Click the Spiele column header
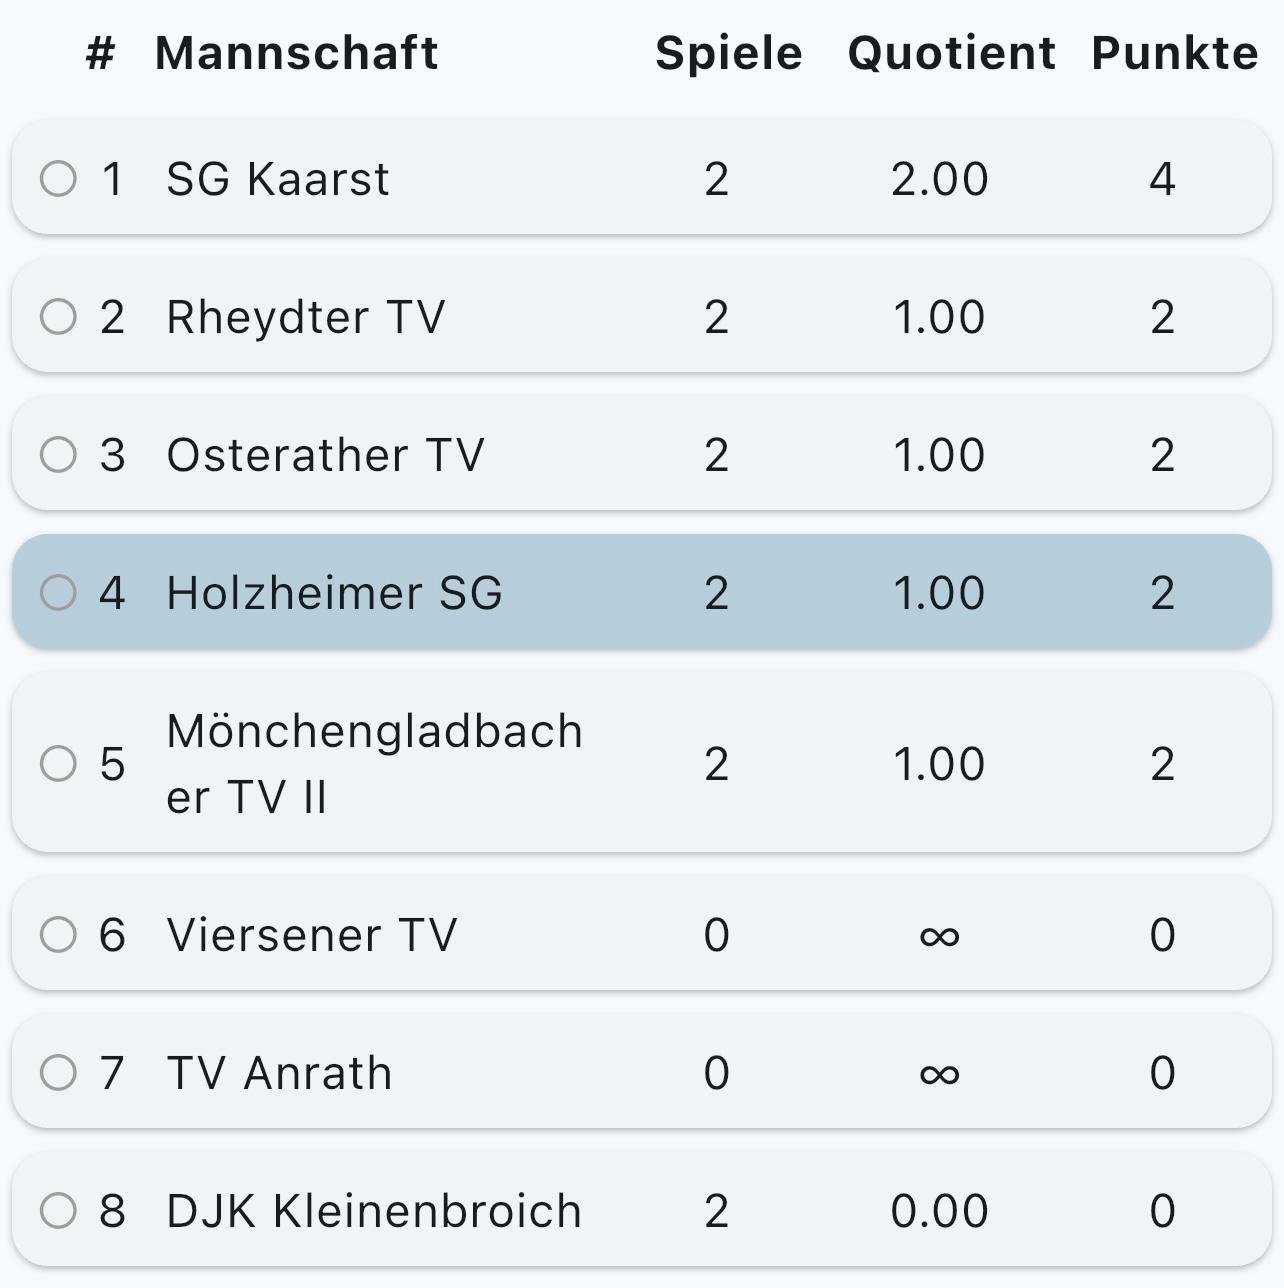The width and height of the screenshot is (1284, 1288). click(728, 53)
